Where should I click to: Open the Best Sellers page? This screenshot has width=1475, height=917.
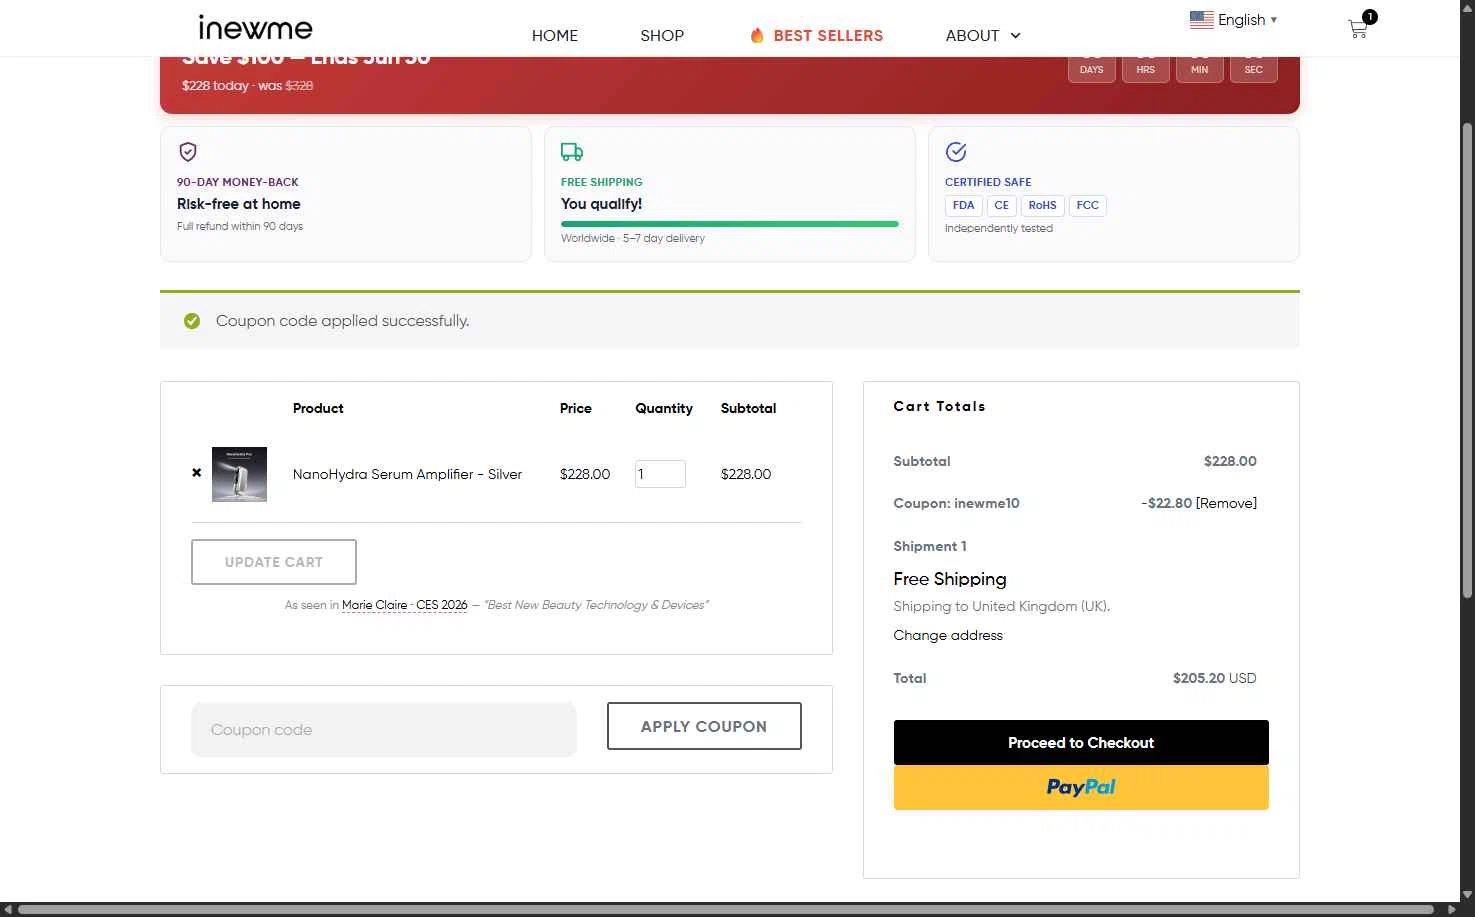(828, 36)
